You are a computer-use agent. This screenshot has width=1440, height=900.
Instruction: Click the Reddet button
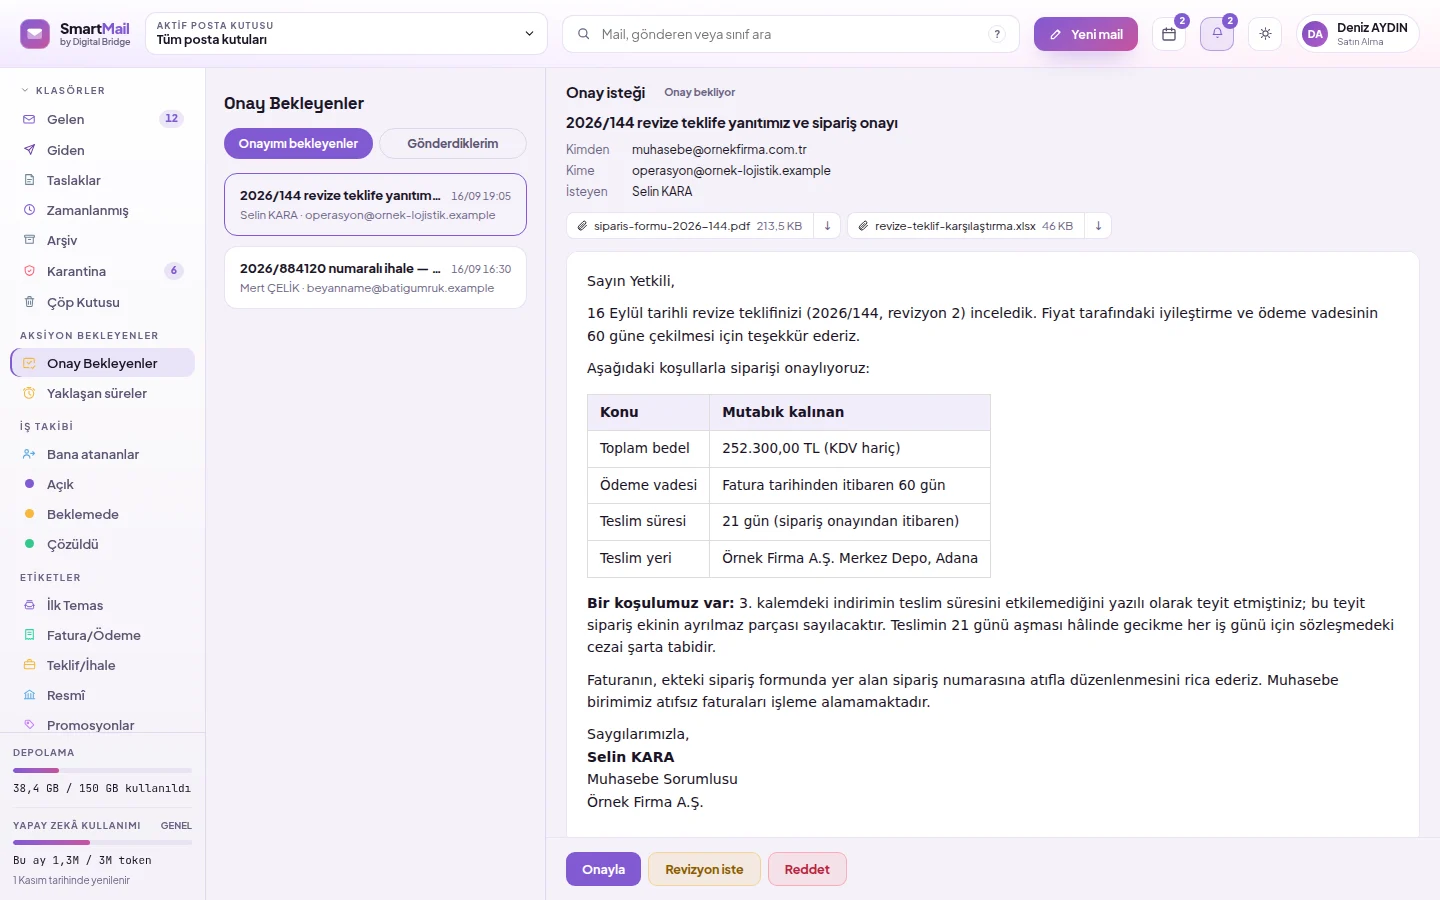pyautogui.click(x=807, y=869)
